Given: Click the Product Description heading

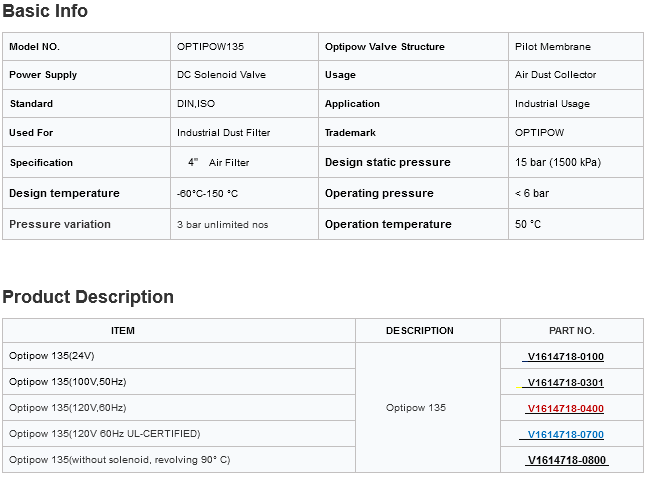Looking at the screenshot, I should (x=88, y=297).
